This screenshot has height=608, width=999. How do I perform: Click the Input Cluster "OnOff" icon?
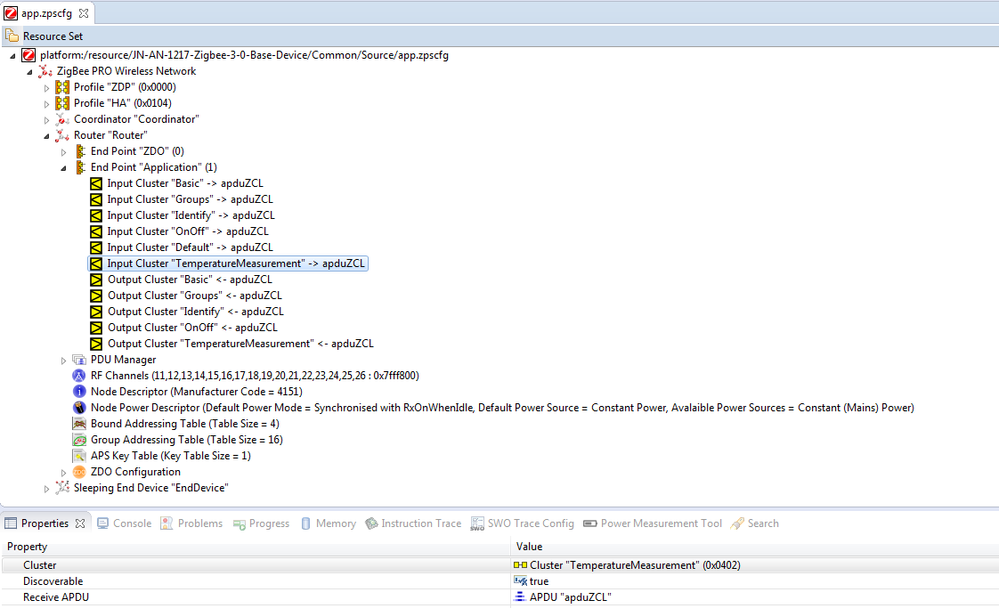coord(96,231)
